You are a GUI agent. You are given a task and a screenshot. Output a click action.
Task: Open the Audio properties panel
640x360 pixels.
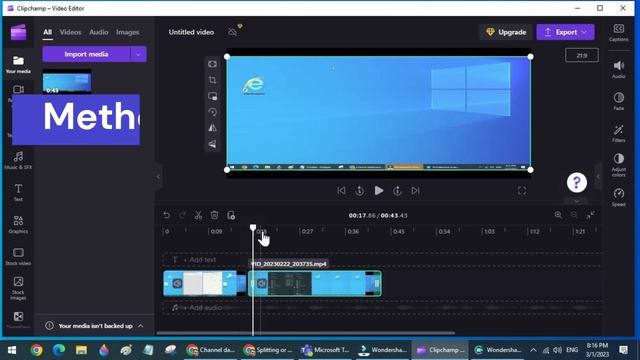[x=618, y=69]
